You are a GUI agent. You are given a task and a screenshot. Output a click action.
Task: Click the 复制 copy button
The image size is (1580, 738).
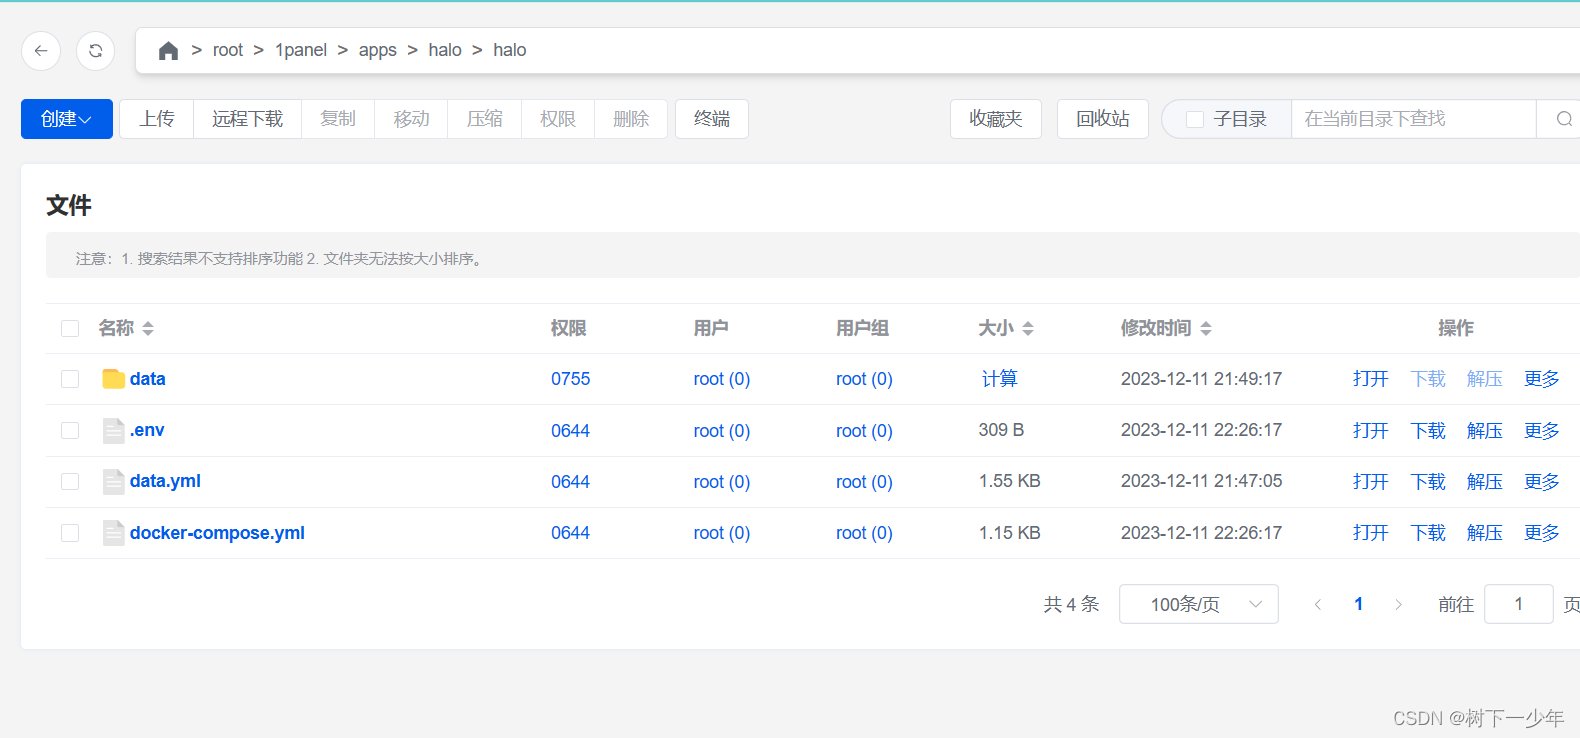pyautogui.click(x=338, y=119)
